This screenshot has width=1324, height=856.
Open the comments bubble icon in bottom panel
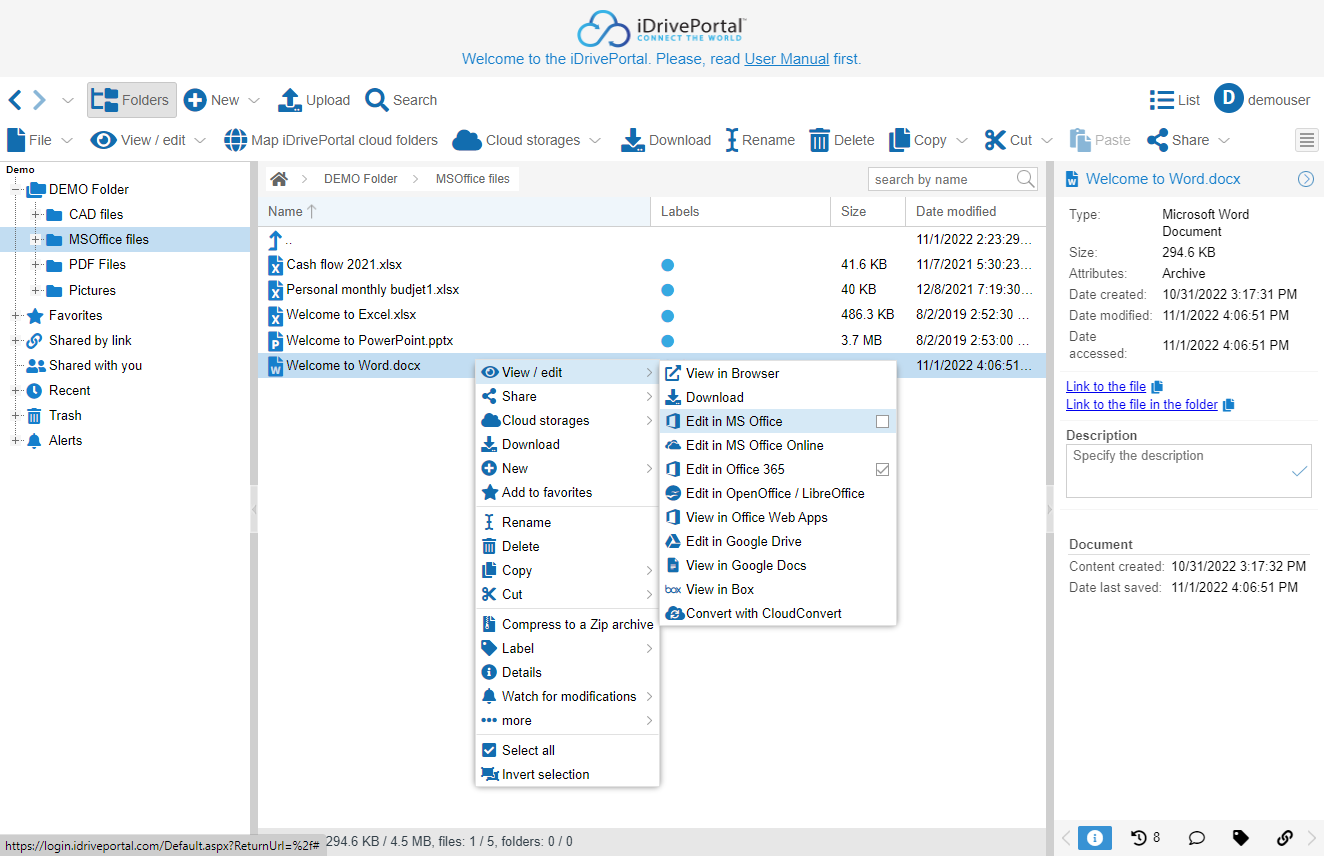tap(1195, 838)
